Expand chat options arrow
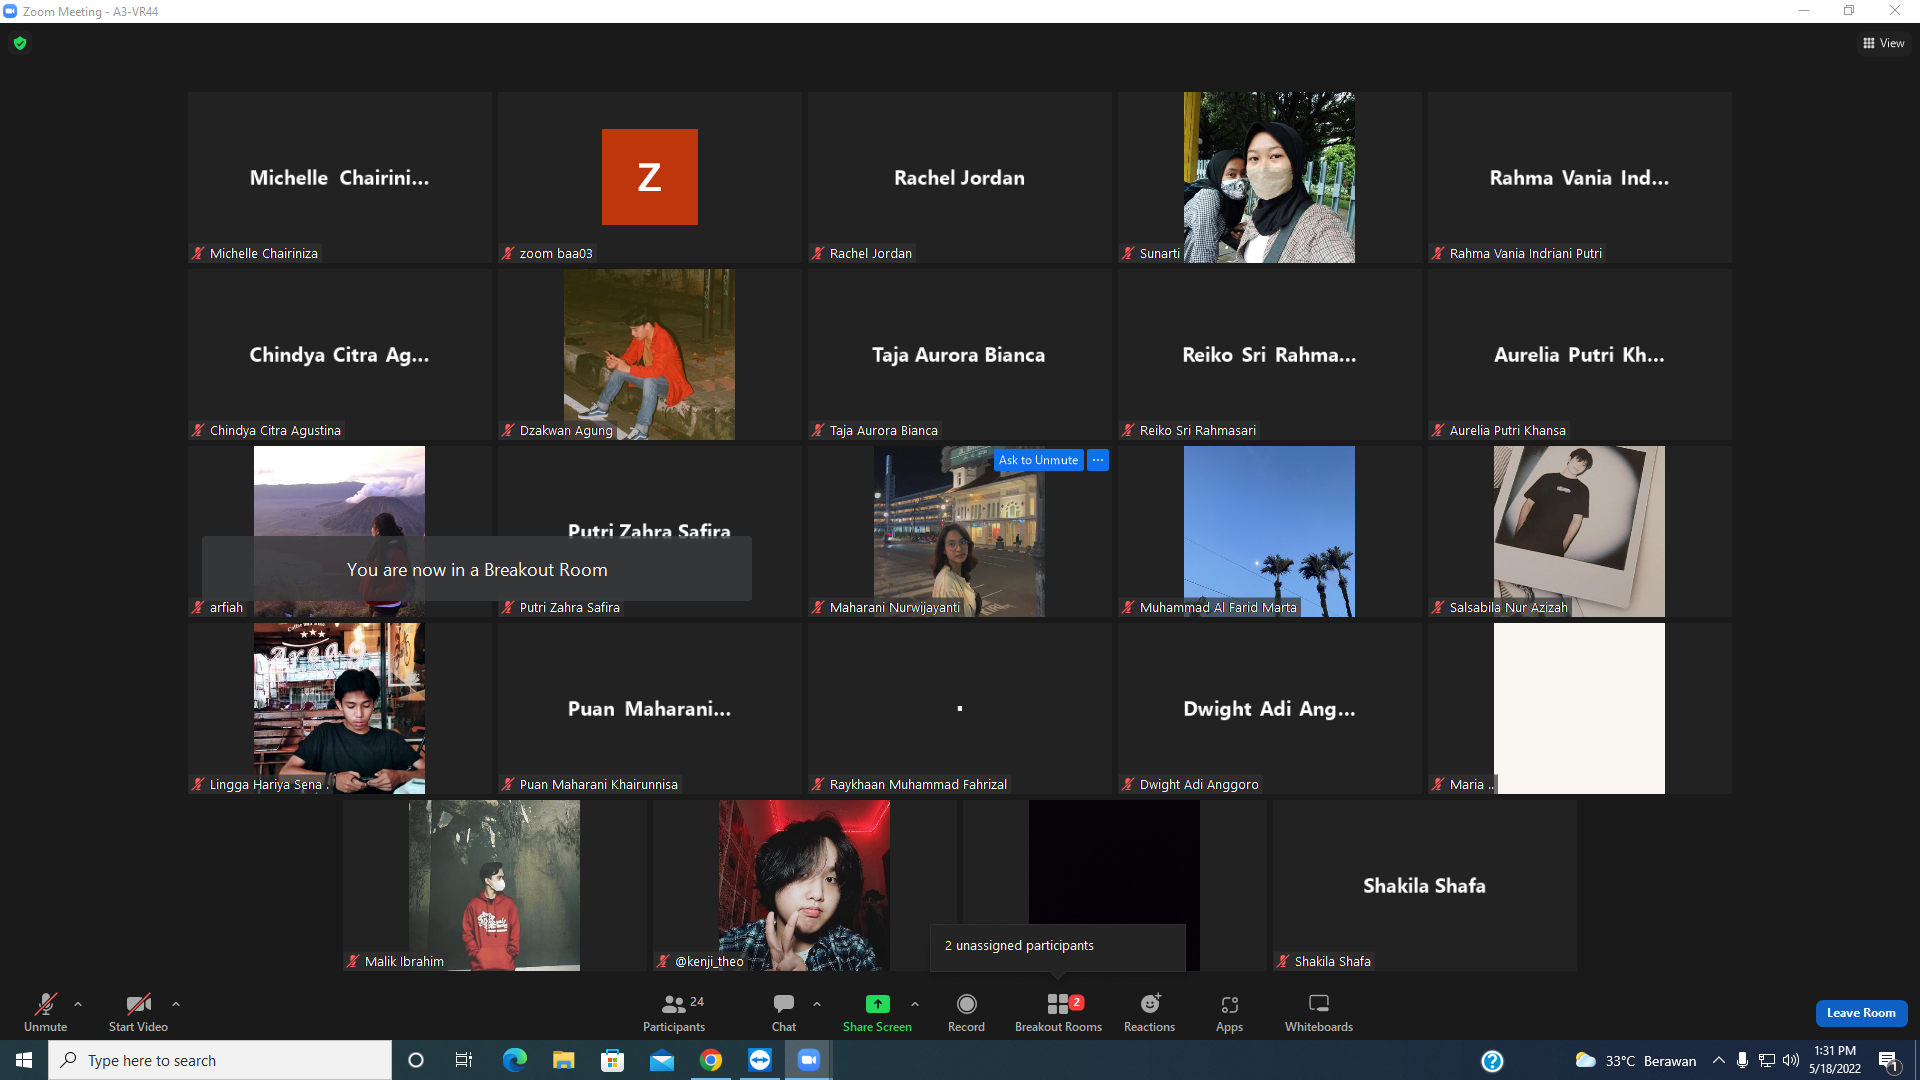Viewport: 1920px width, 1080px height. [817, 1004]
